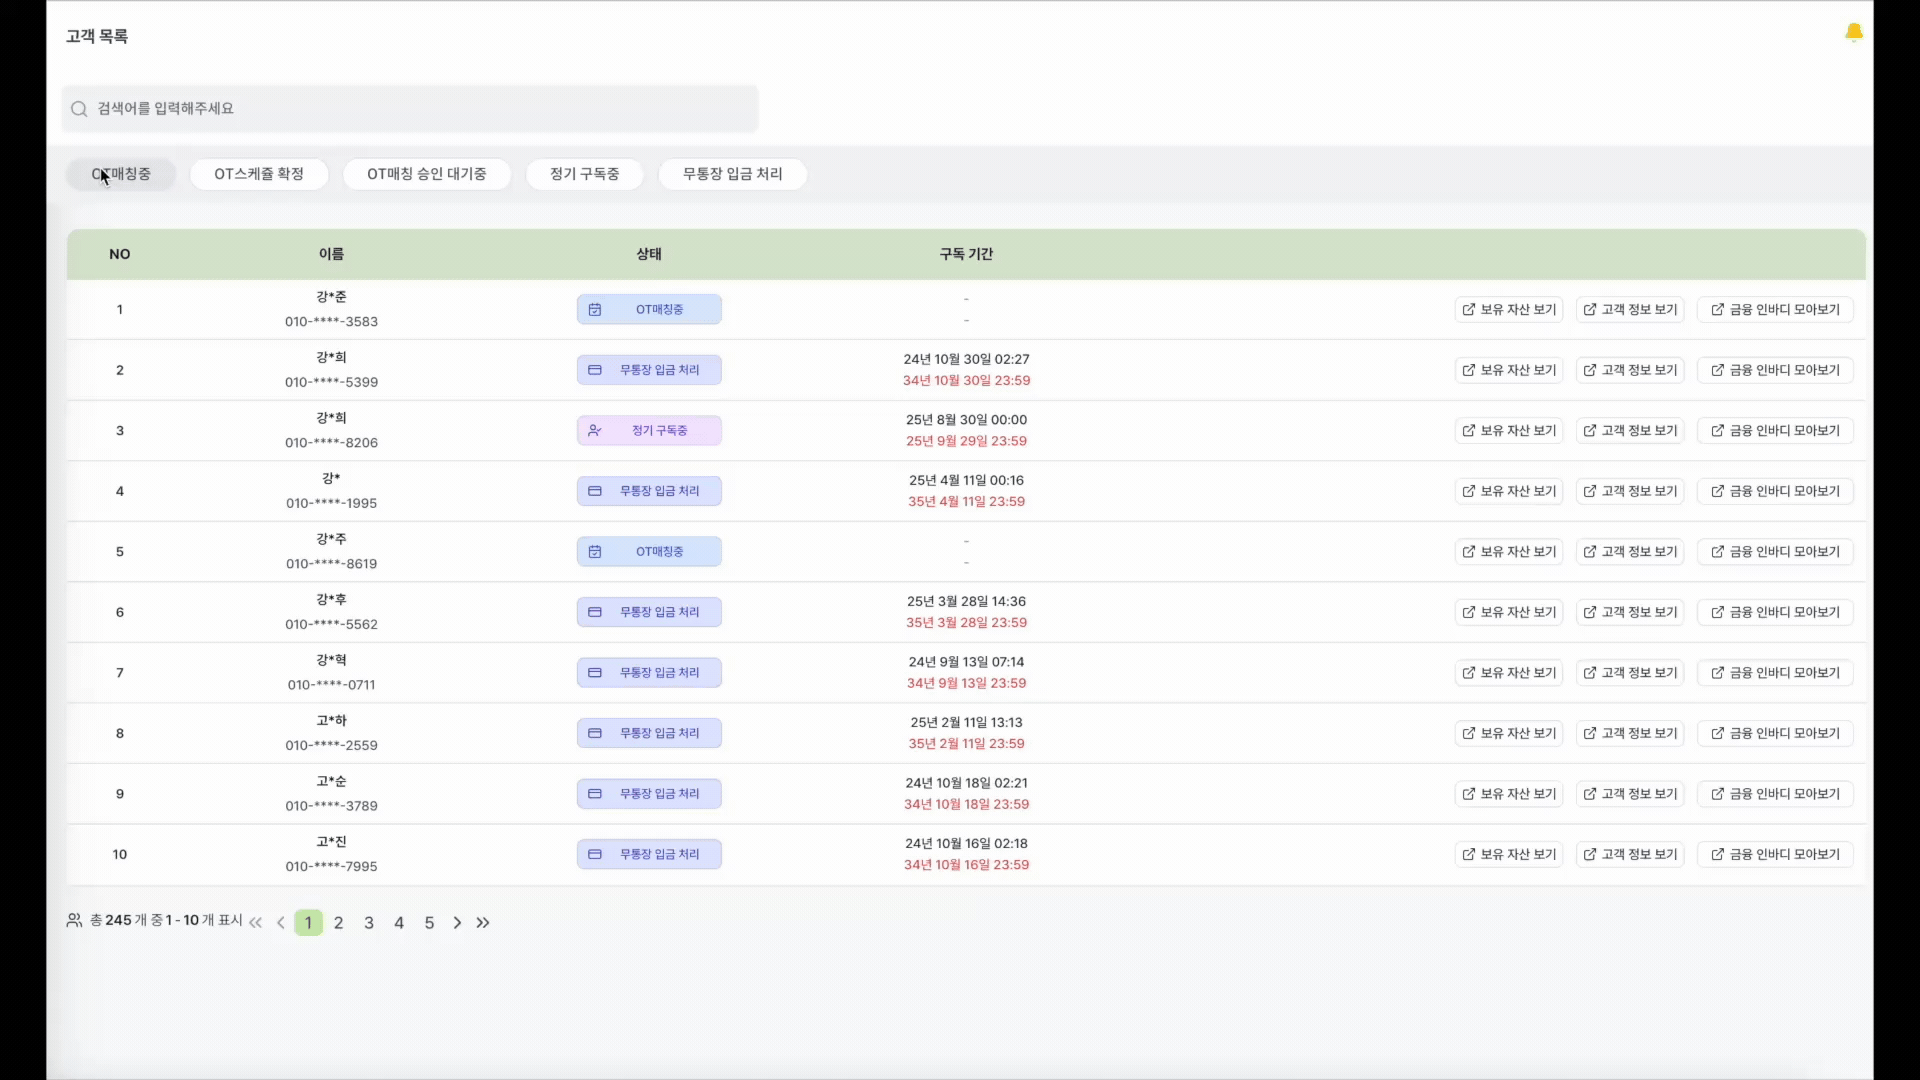This screenshot has width=1920, height=1080.
Task: Select the 무통장 입금 처리 filter tab
Action: (x=732, y=174)
